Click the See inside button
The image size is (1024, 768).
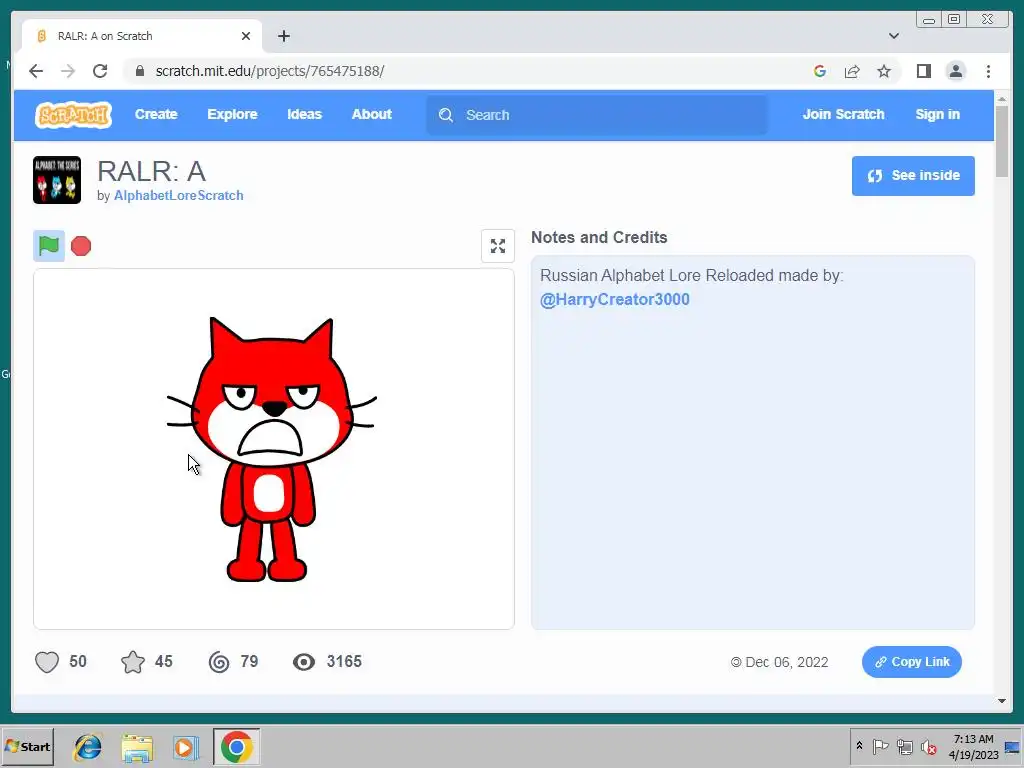913,176
